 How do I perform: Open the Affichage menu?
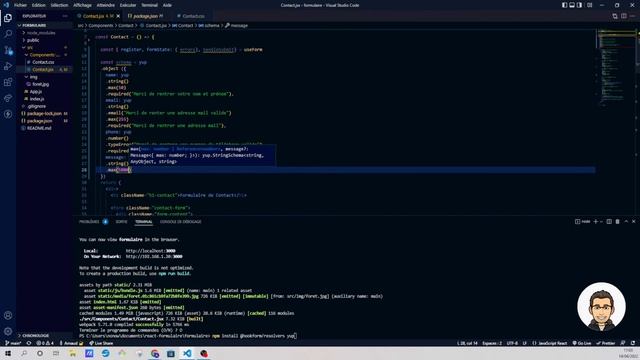82,5
